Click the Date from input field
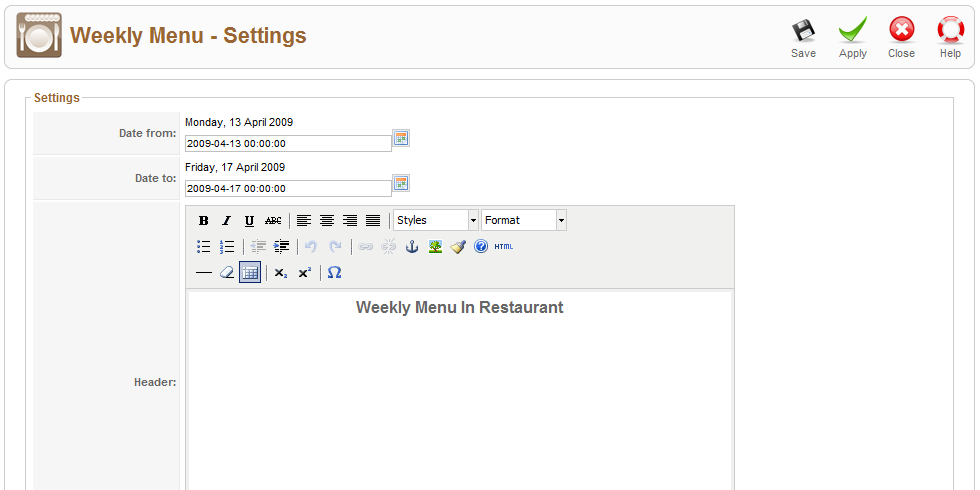 [289, 143]
